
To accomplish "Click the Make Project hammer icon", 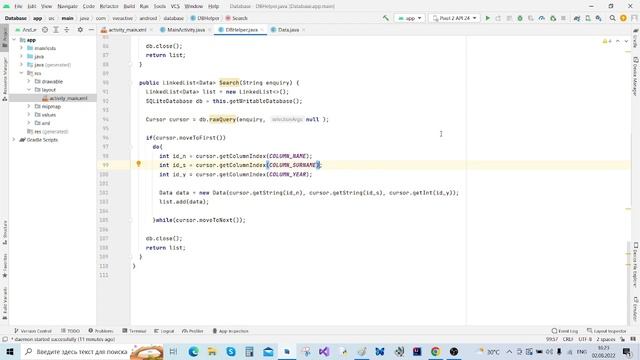I will (x=385, y=18).
